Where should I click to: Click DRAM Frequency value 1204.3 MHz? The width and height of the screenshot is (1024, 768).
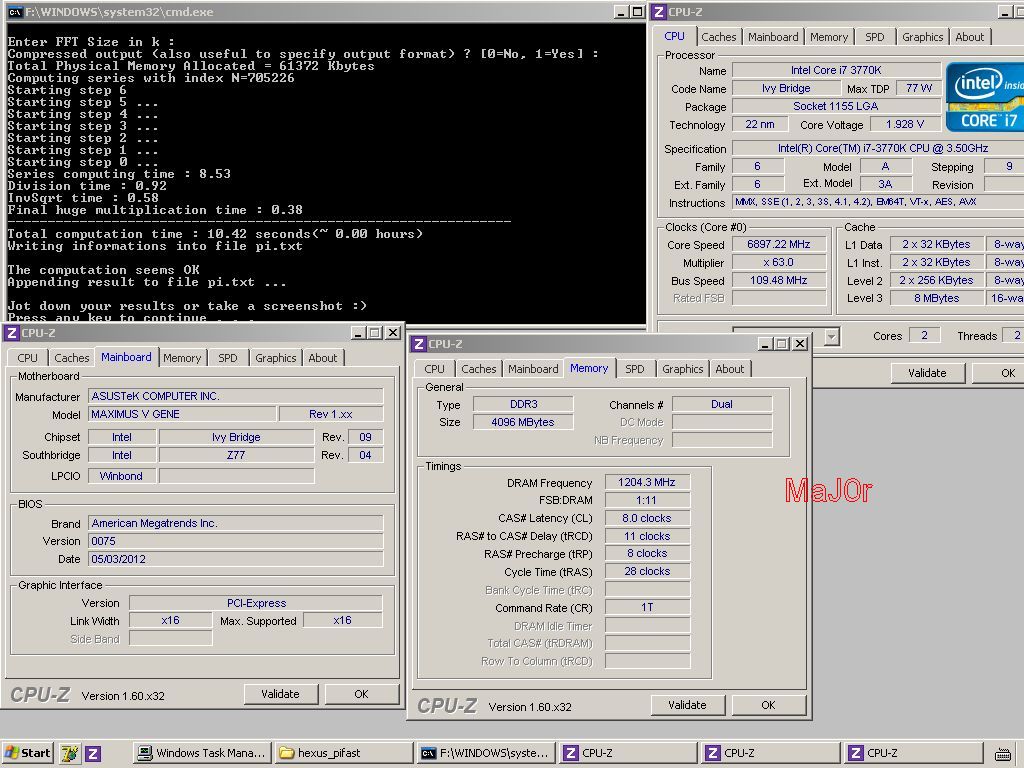pos(647,482)
